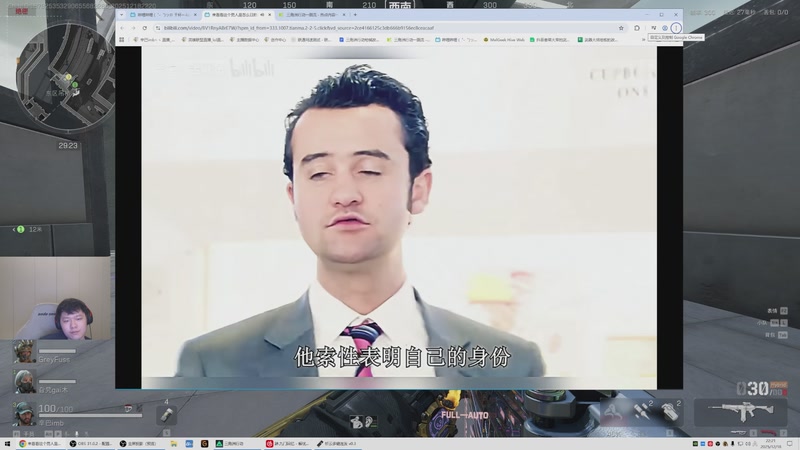Screen dimensions: 800x450
Task: Click the red tray icon
Action: (x=710, y=444)
